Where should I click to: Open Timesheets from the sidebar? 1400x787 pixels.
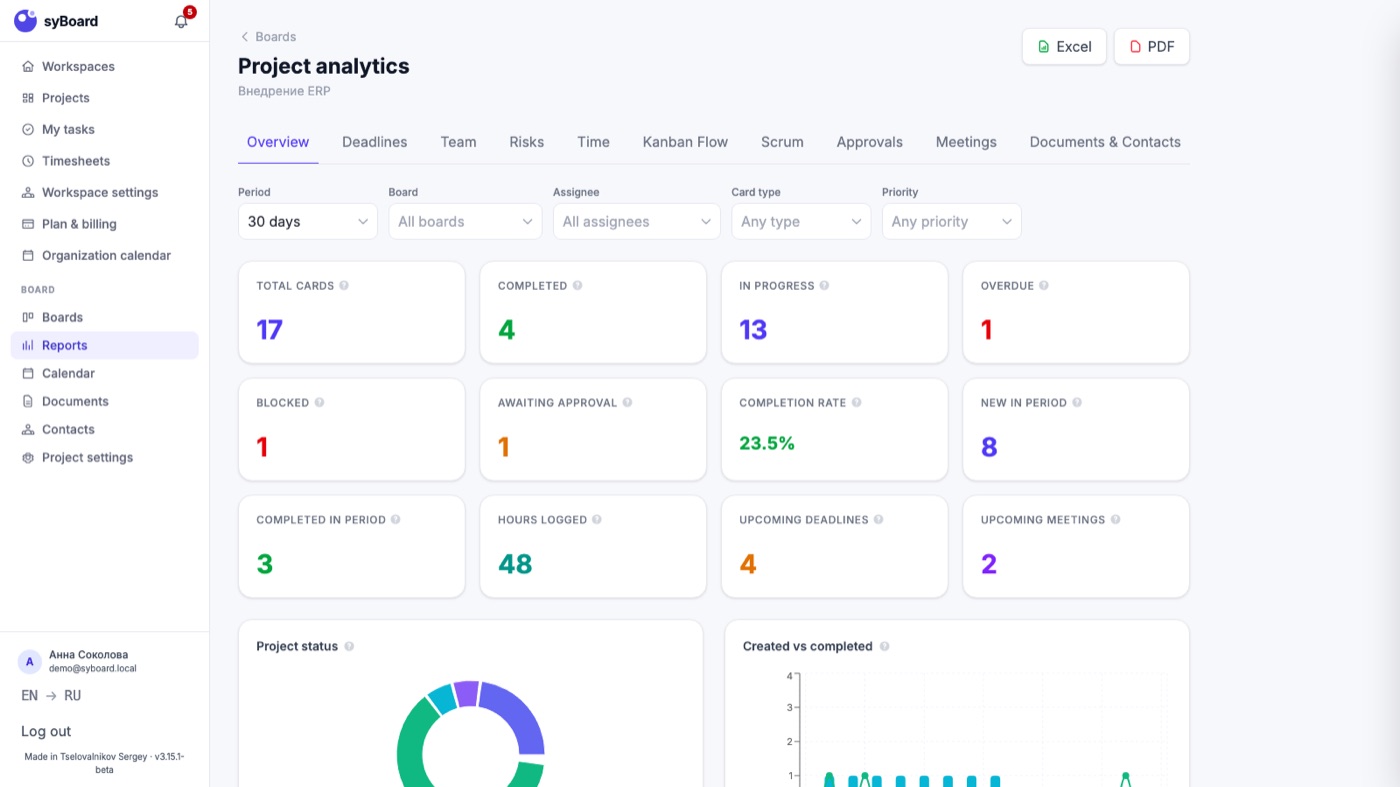coord(105,161)
